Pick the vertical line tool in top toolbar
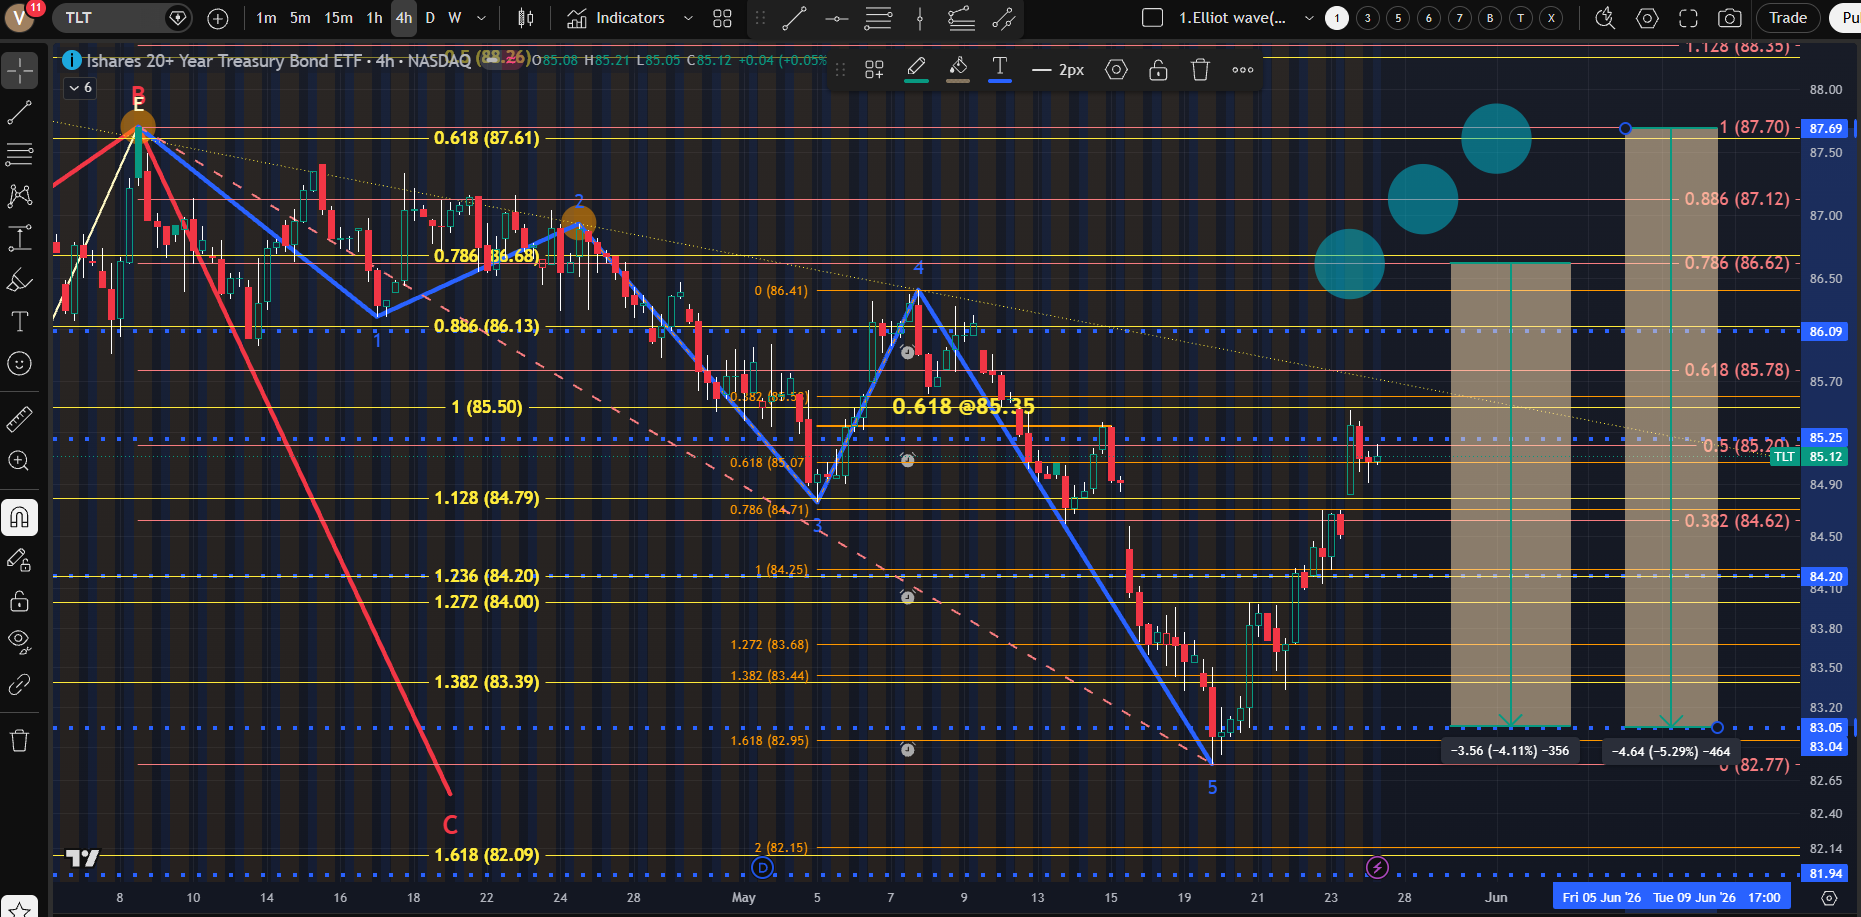 (920, 18)
